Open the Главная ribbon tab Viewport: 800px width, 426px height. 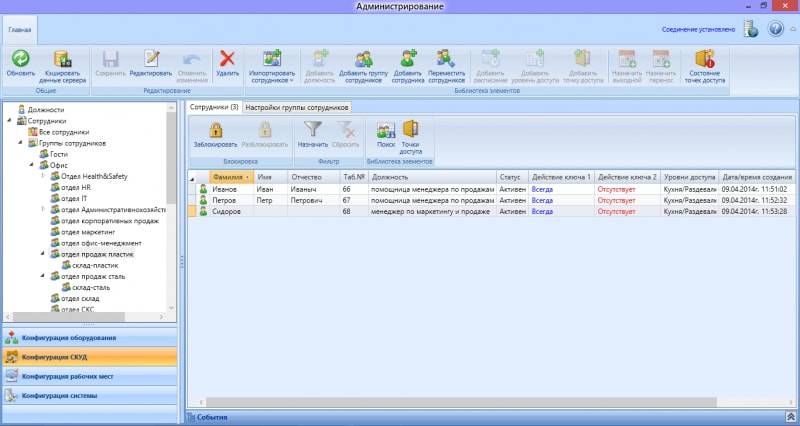(20, 30)
